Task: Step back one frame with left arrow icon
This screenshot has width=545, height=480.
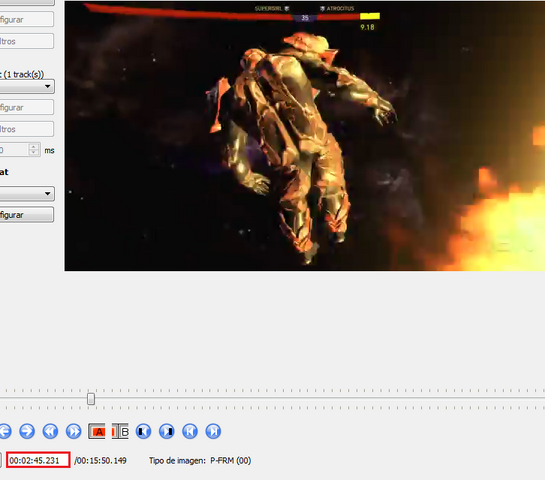Action: pyautogui.click(x=5, y=431)
